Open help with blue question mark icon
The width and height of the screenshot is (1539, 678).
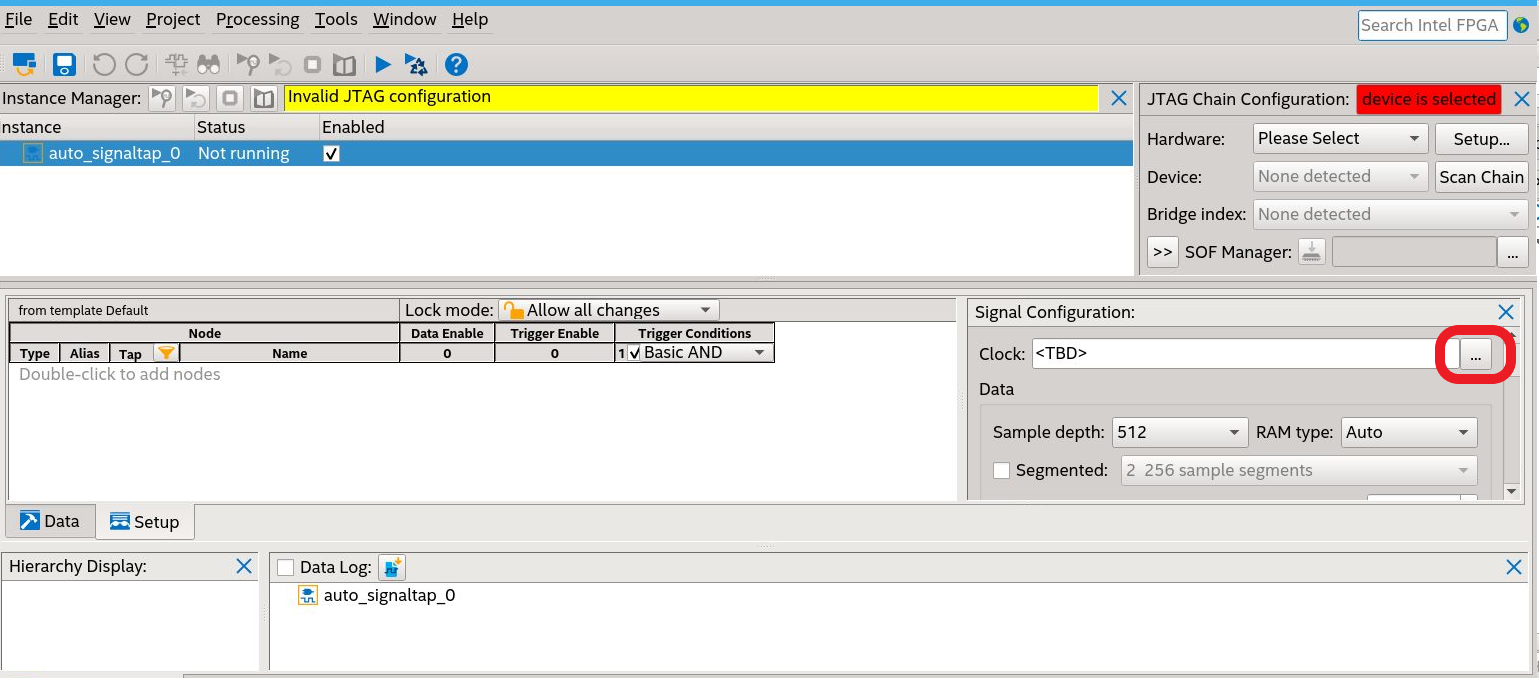point(456,65)
